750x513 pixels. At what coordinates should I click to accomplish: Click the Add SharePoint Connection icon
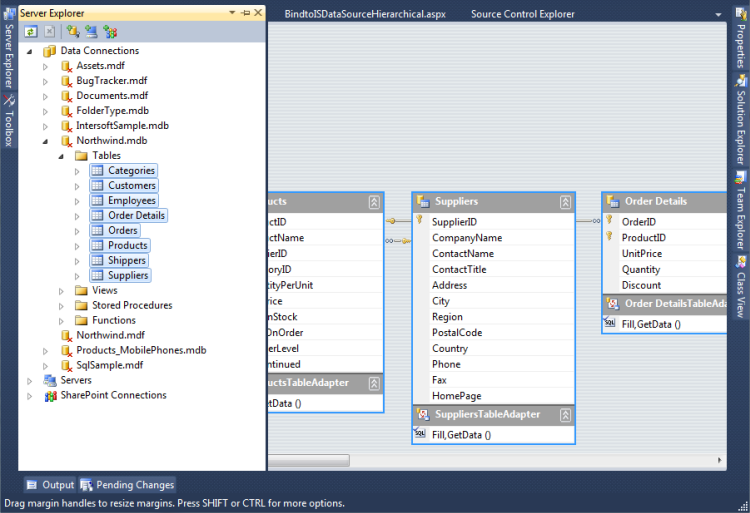[110, 32]
